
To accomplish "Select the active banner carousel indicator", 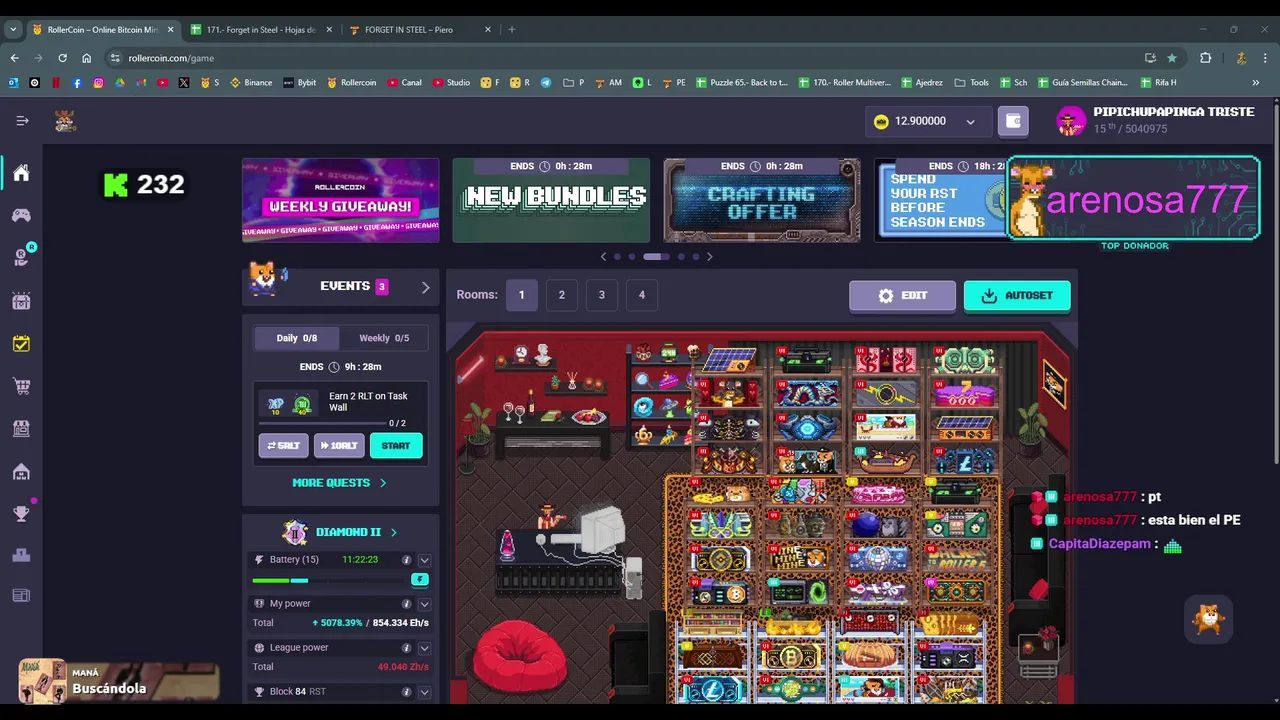I will [656, 257].
